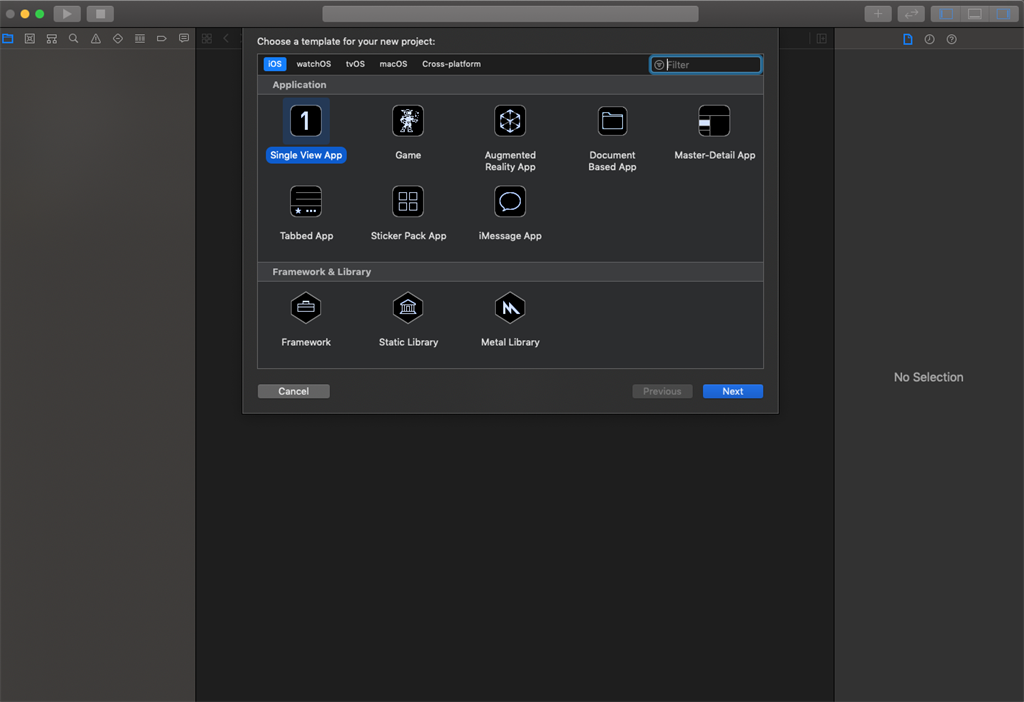Click the Framework & Library section header
The height and width of the screenshot is (702, 1024).
point(510,272)
